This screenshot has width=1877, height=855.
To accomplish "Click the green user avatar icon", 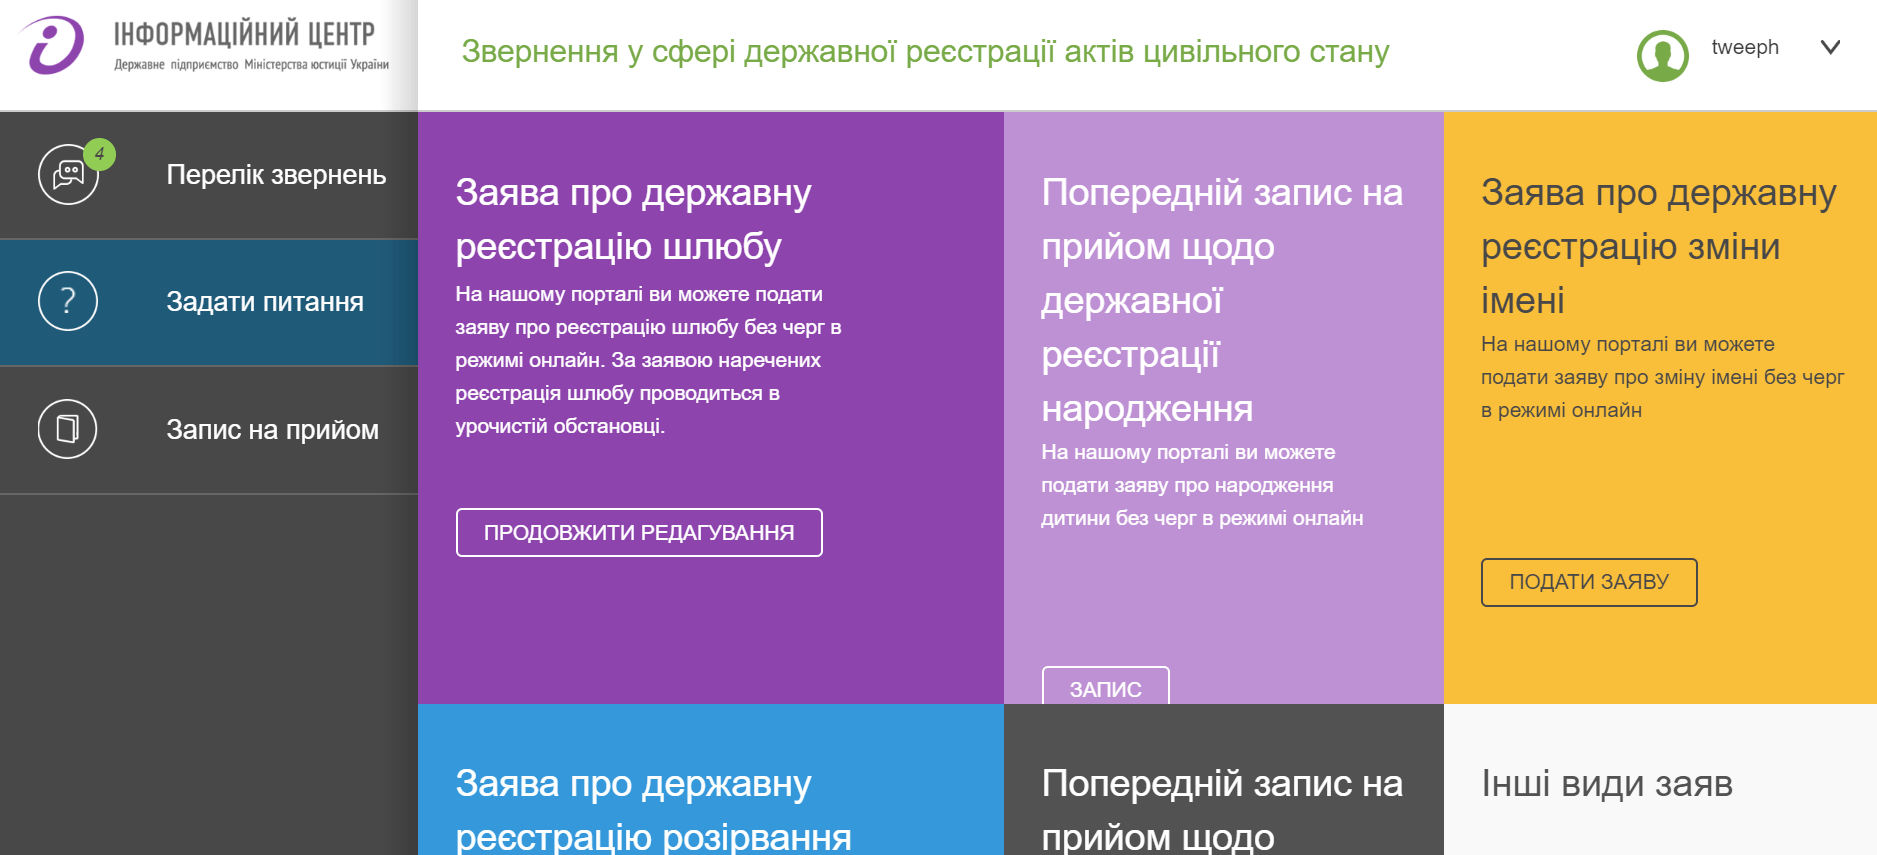I will coord(1662,55).
